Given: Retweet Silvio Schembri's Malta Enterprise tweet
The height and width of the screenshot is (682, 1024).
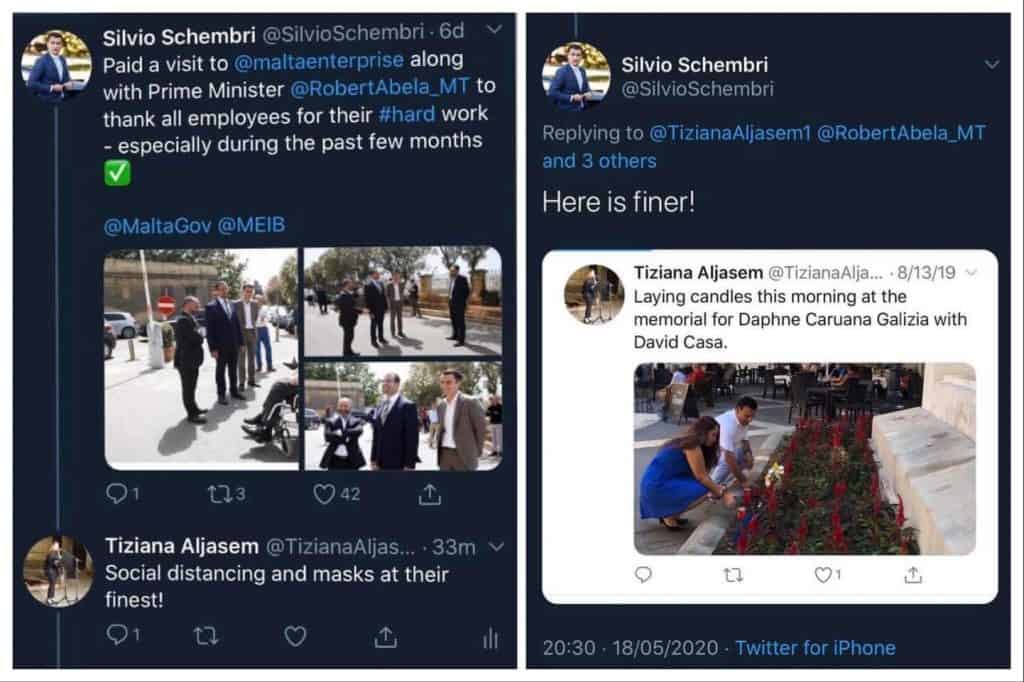Looking at the screenshot, I should click(x=216, y=494).
